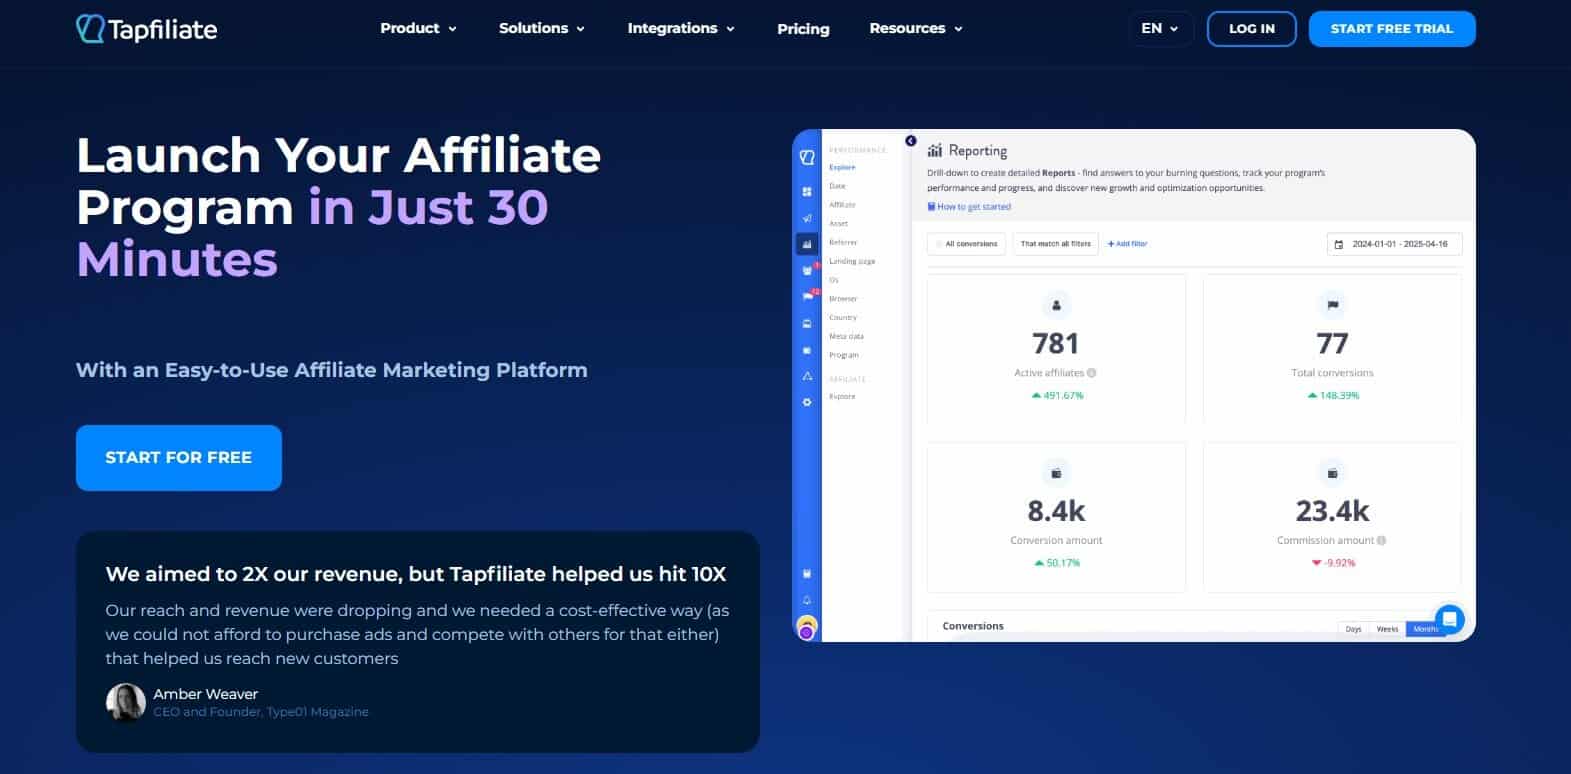Click the triangle warning icon in blue sidebar
This screenshot has width=1571, height=774.
click(807, 376)
